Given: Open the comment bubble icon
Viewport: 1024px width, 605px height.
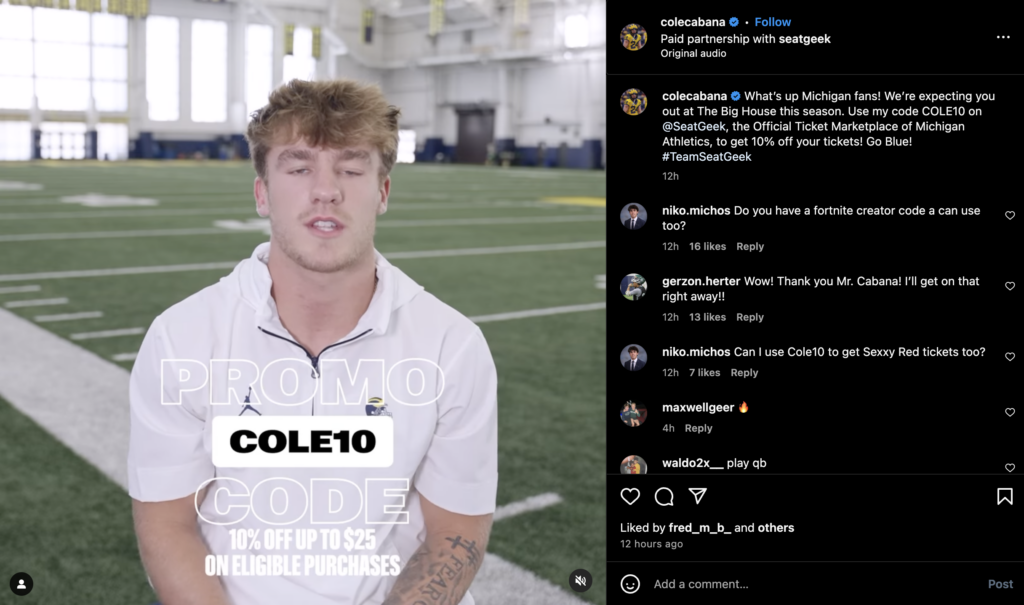Looking at the screenshot, I should tap(664, 497).
